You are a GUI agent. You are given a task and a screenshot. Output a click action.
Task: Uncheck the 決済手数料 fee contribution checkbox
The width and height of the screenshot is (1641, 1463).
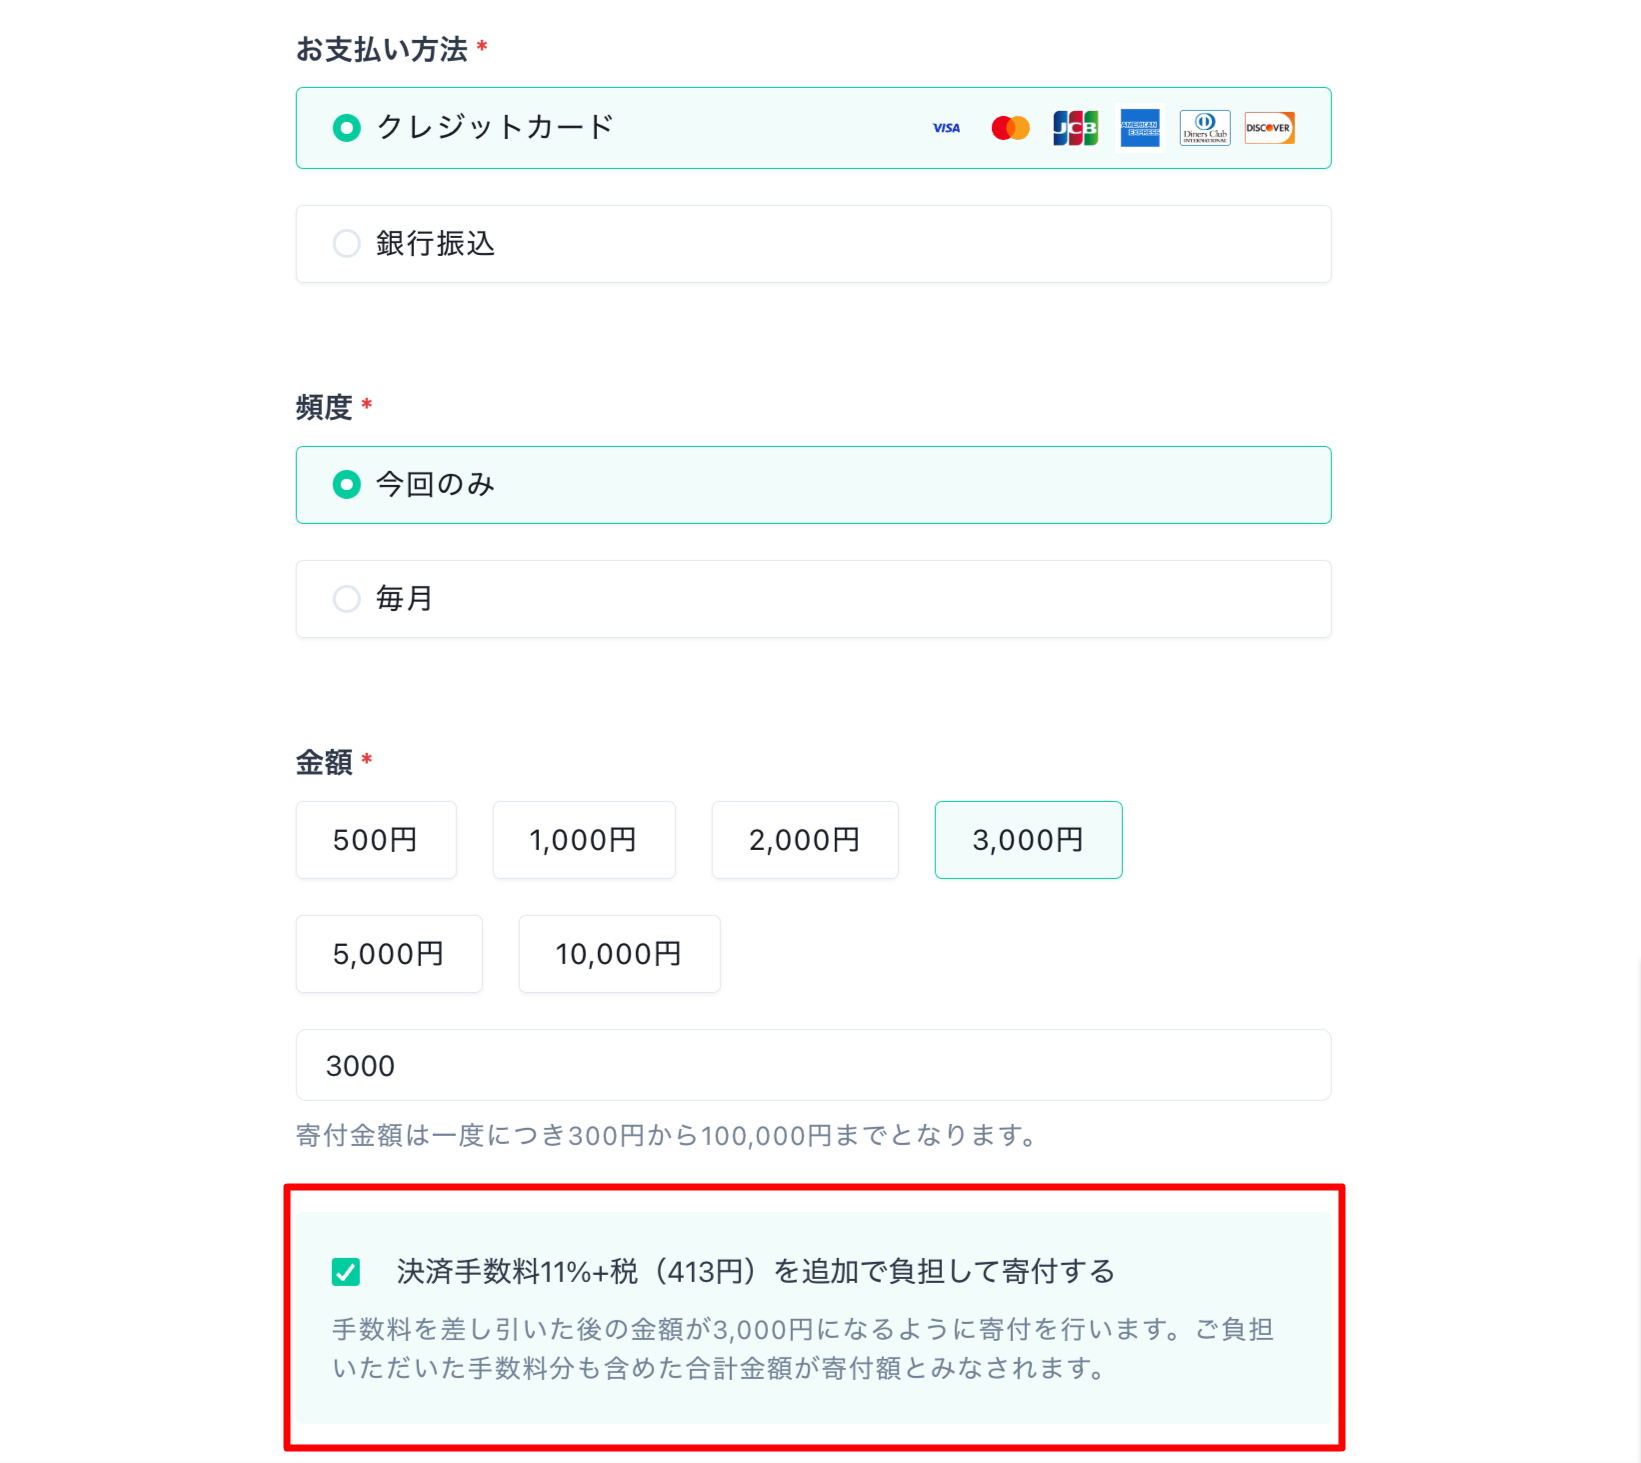346,1272
